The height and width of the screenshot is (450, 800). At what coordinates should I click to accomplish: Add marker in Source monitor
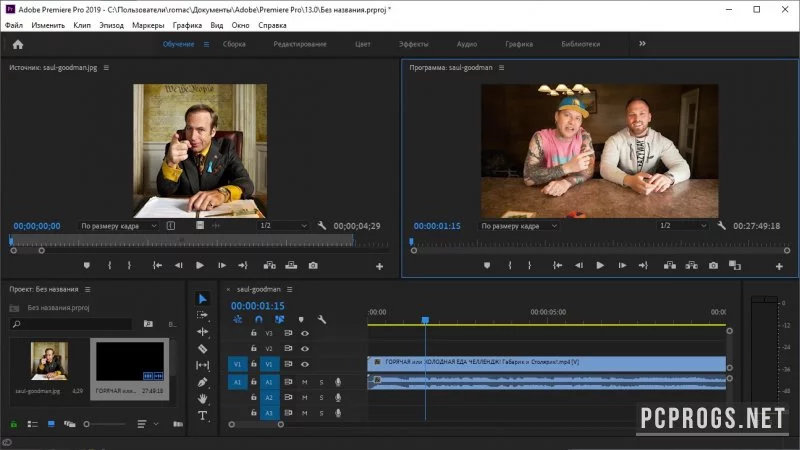coord(87,265)
